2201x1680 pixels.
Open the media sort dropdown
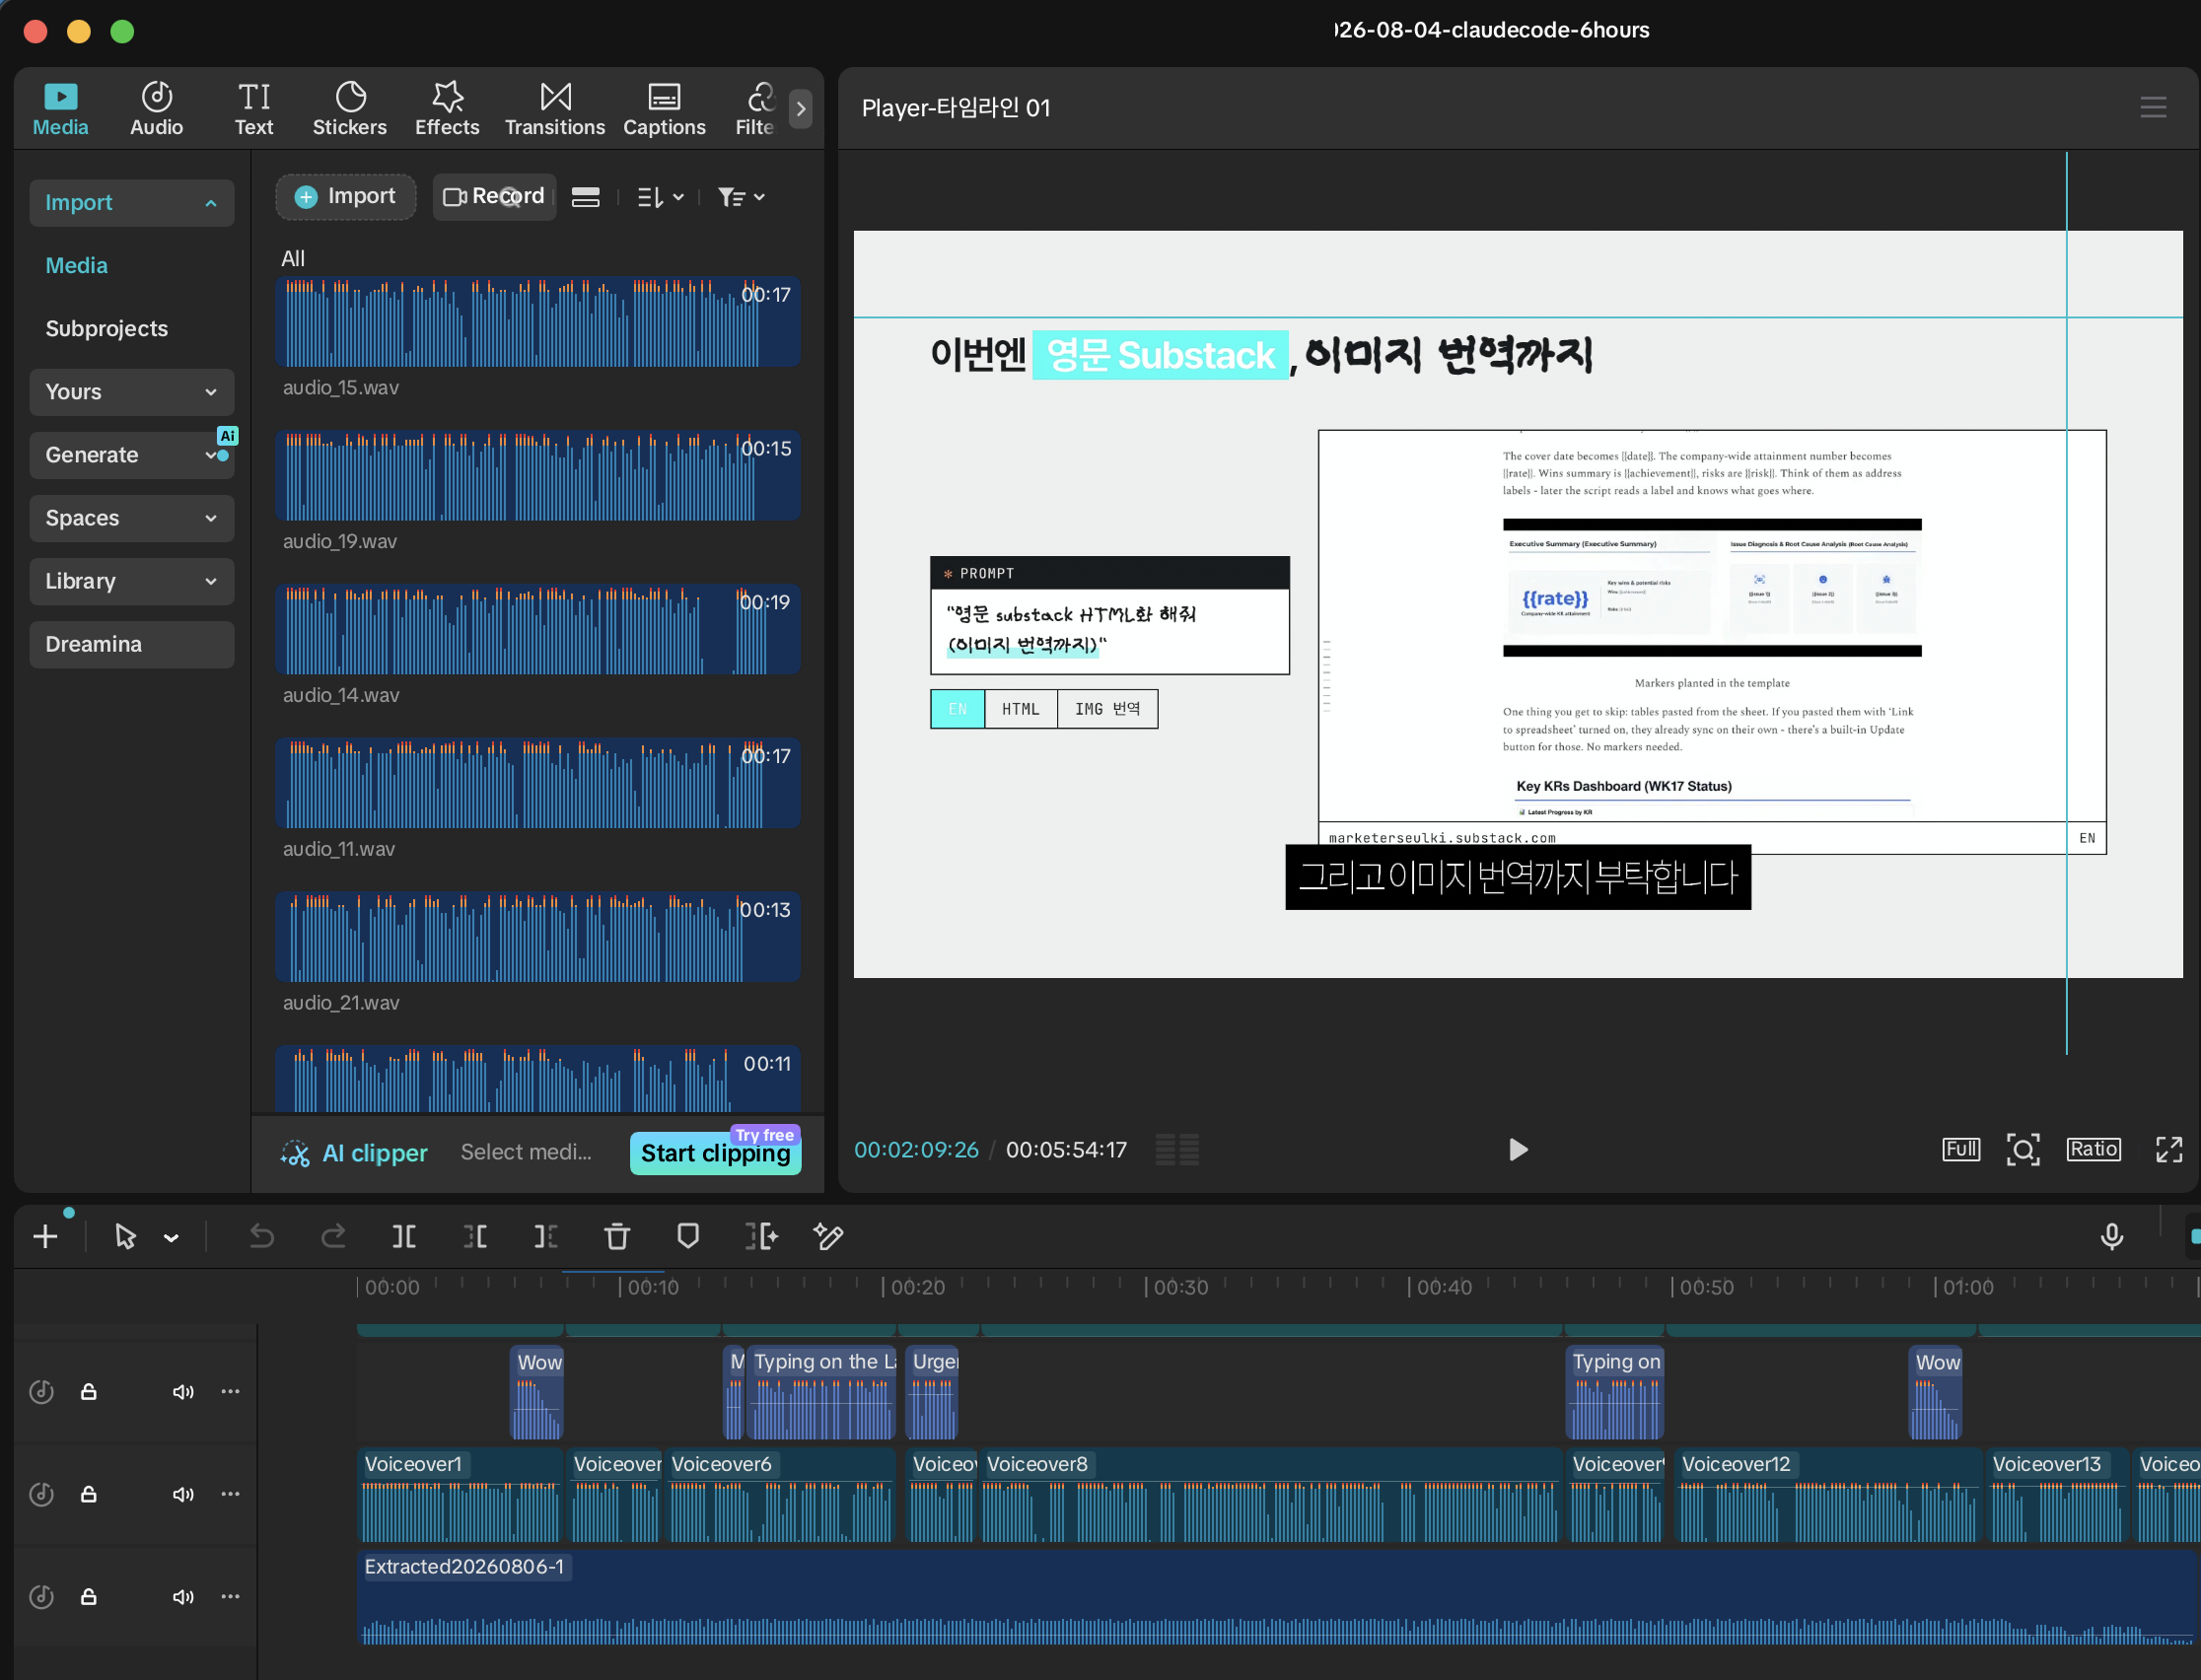[x=661, y=197]
